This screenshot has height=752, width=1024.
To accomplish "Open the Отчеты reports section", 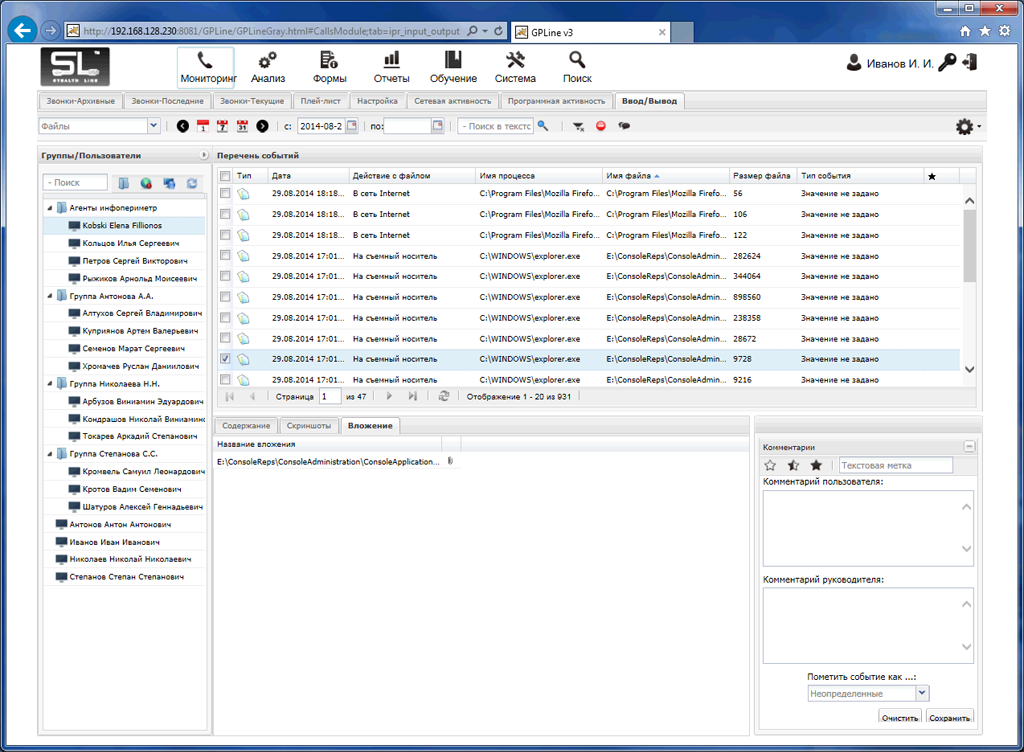I will coord(391,67).
